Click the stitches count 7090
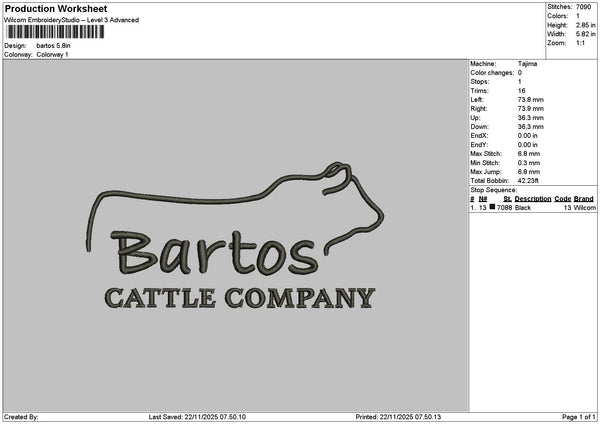The width and height of the screenshot is (600, 424). click(583, 7)
